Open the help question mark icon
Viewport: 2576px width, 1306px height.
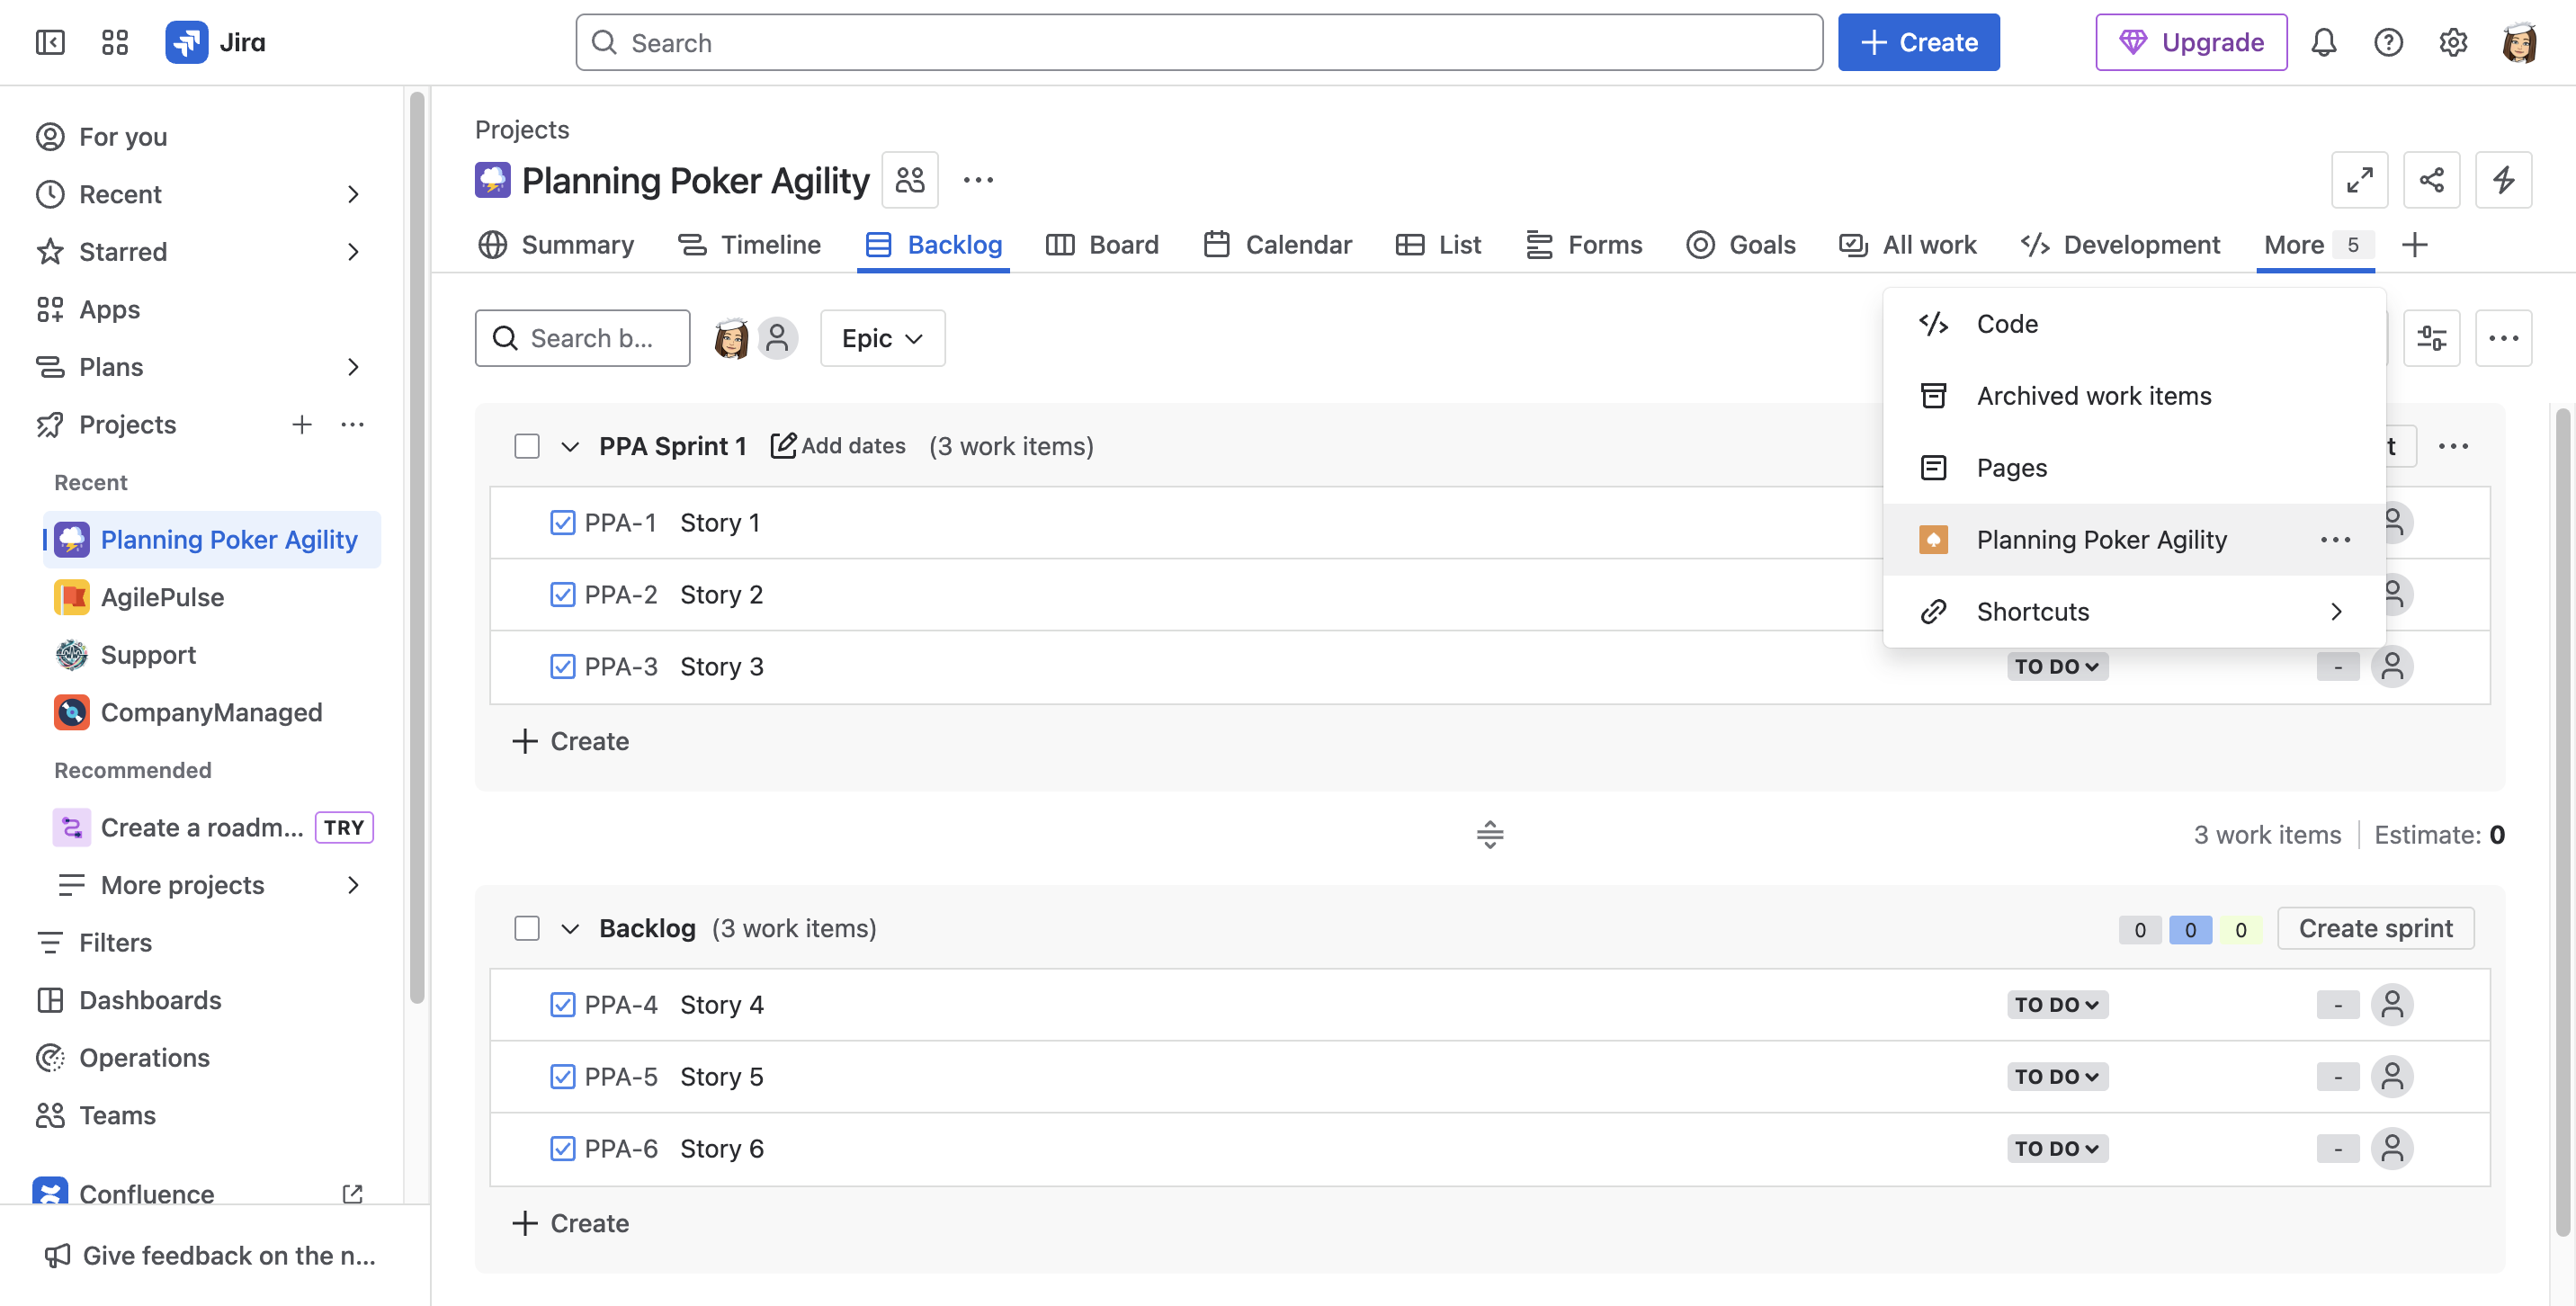2388,42
